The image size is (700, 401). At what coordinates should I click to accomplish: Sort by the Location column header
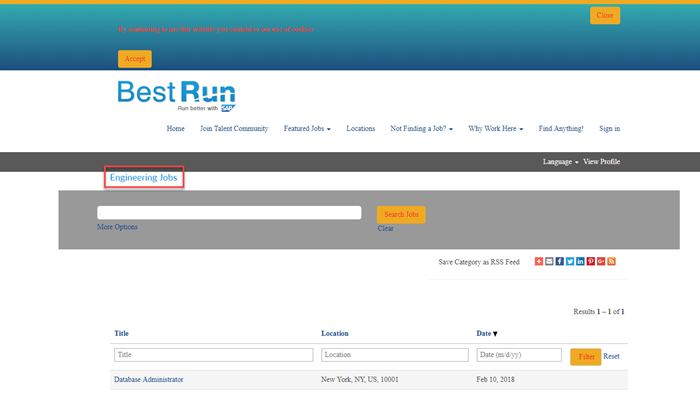pos(335,334)
